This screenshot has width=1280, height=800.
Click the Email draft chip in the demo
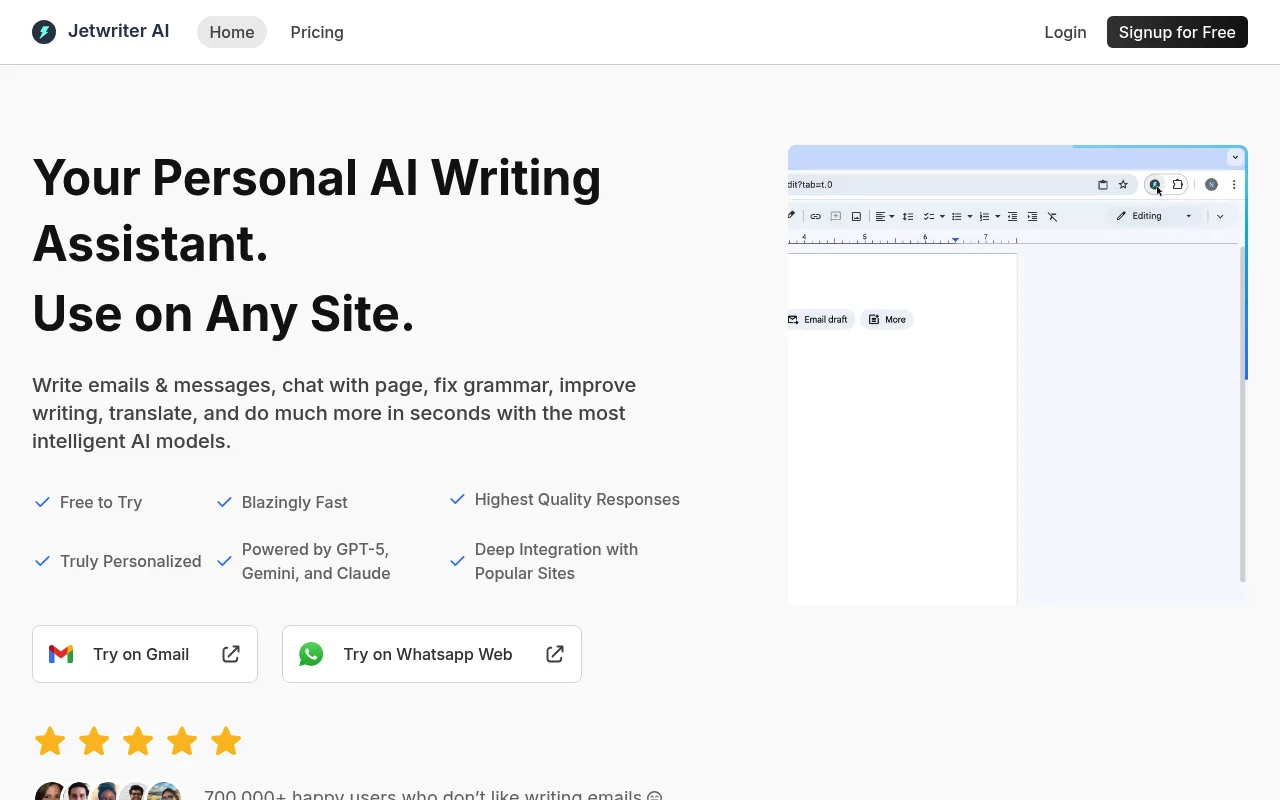point(820,320)
